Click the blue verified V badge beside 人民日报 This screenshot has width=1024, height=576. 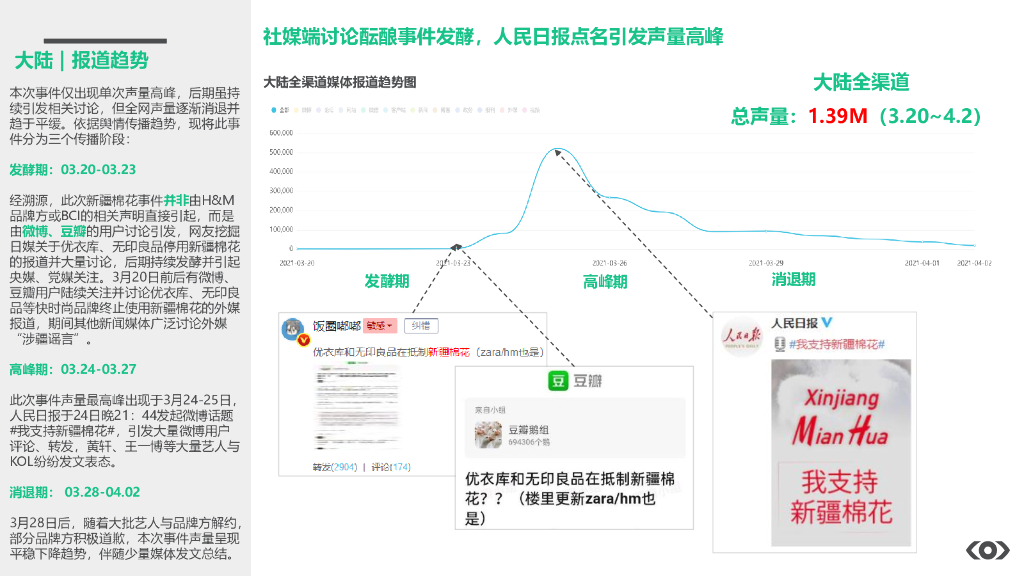coord(827,323)
